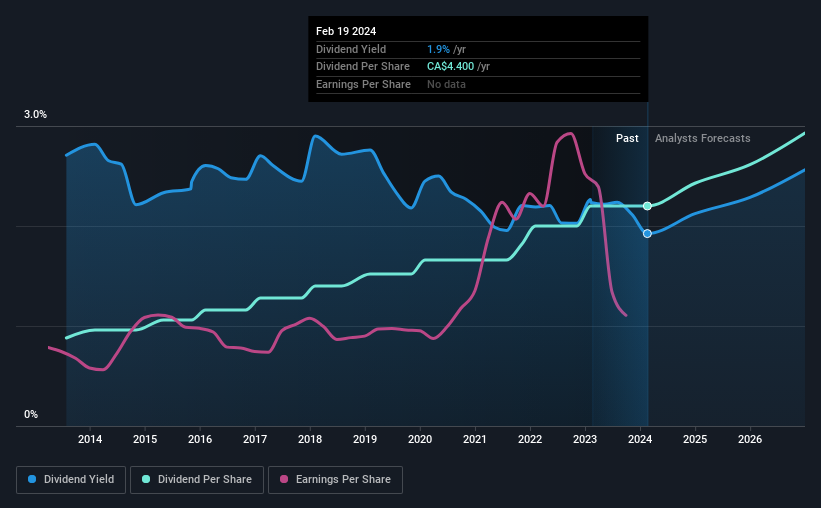Click the blue Dividend Yield legend dot
This screenshot has height=508, width=821.
pyautogui.click(x=32, y=479)
